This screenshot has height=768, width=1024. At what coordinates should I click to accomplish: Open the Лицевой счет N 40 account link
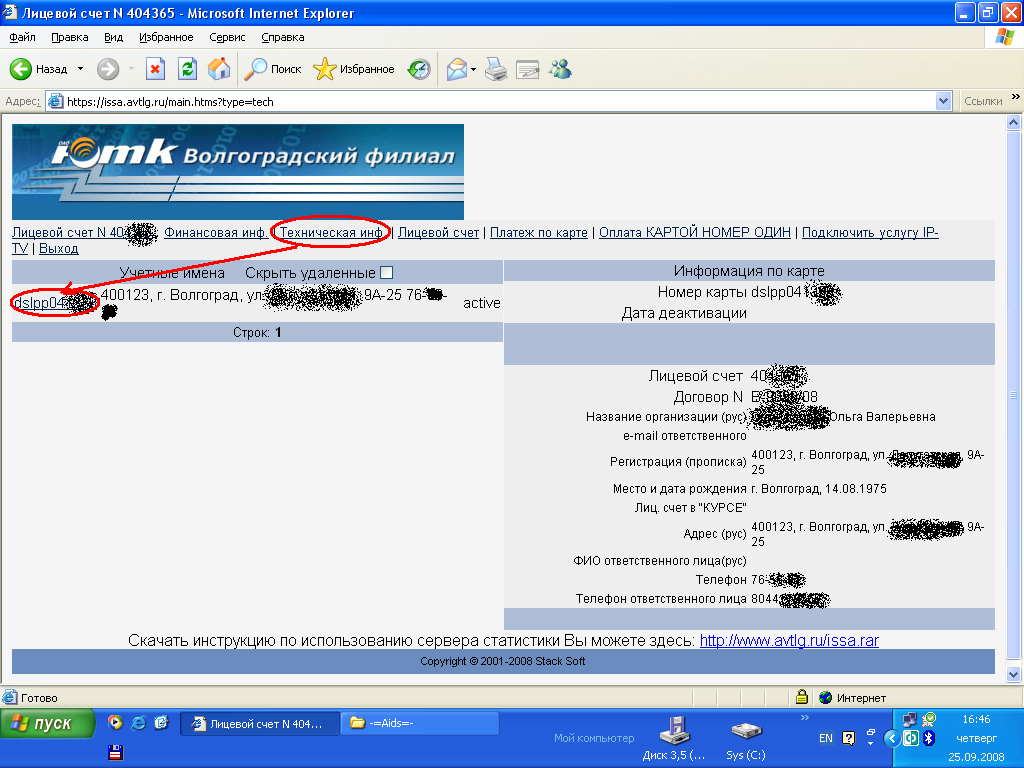tap(84, 232)
